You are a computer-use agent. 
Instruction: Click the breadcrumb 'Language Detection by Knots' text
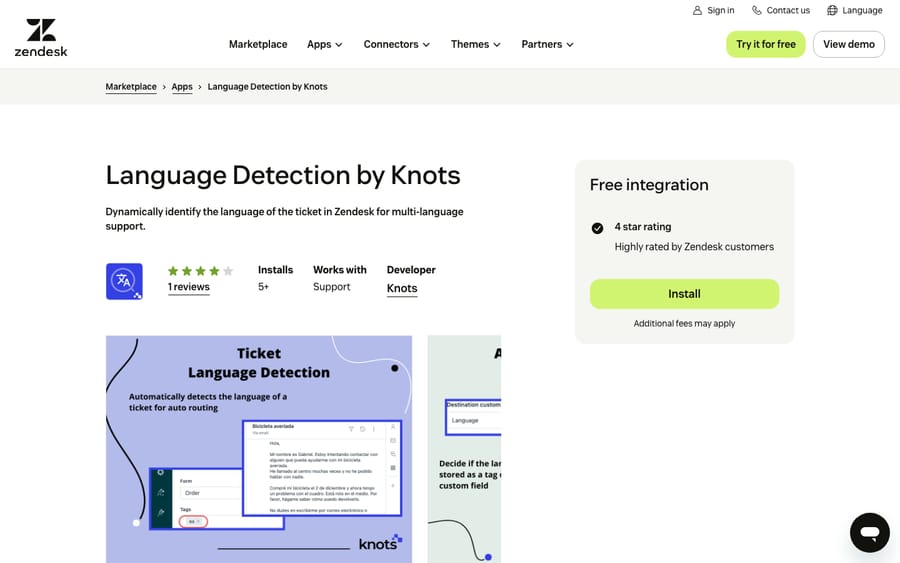click(x=267, y=87)
